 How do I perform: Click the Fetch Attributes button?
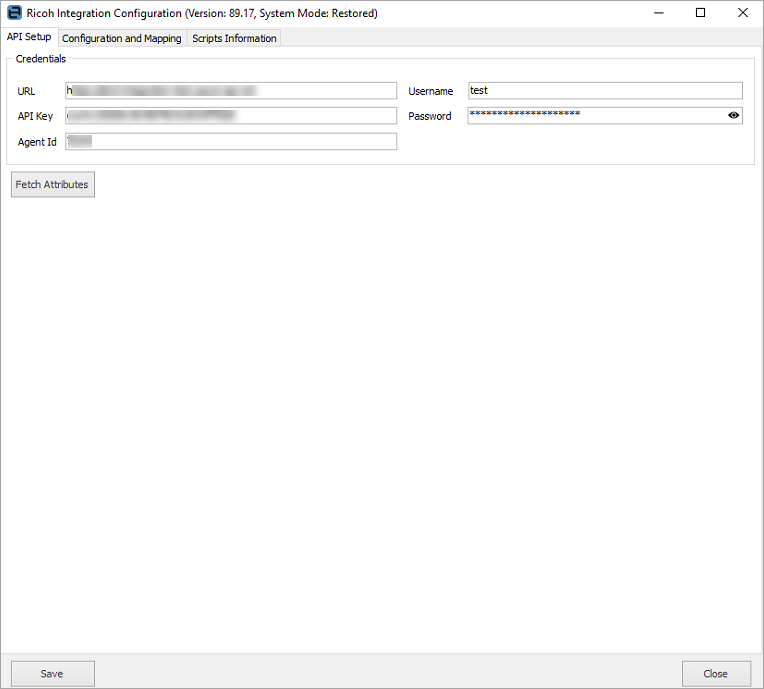[x=53, y=184]
